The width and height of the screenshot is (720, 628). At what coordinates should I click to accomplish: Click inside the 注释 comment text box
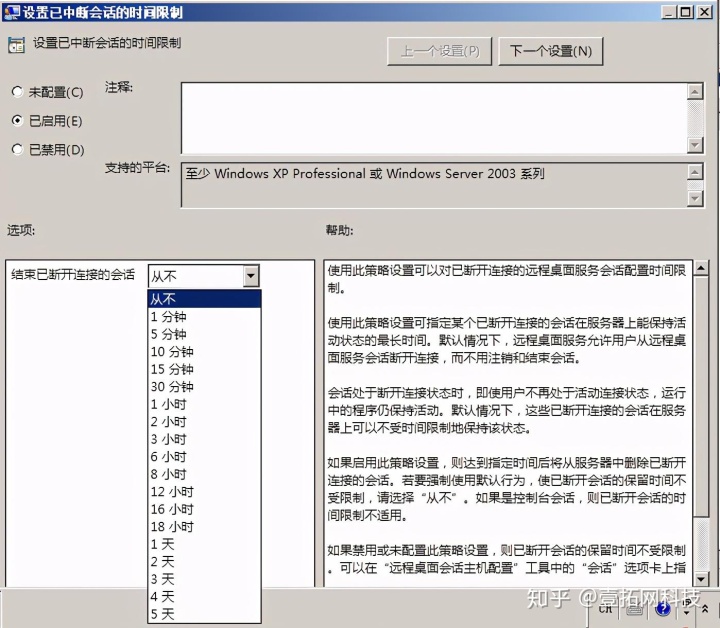point(434,118)
